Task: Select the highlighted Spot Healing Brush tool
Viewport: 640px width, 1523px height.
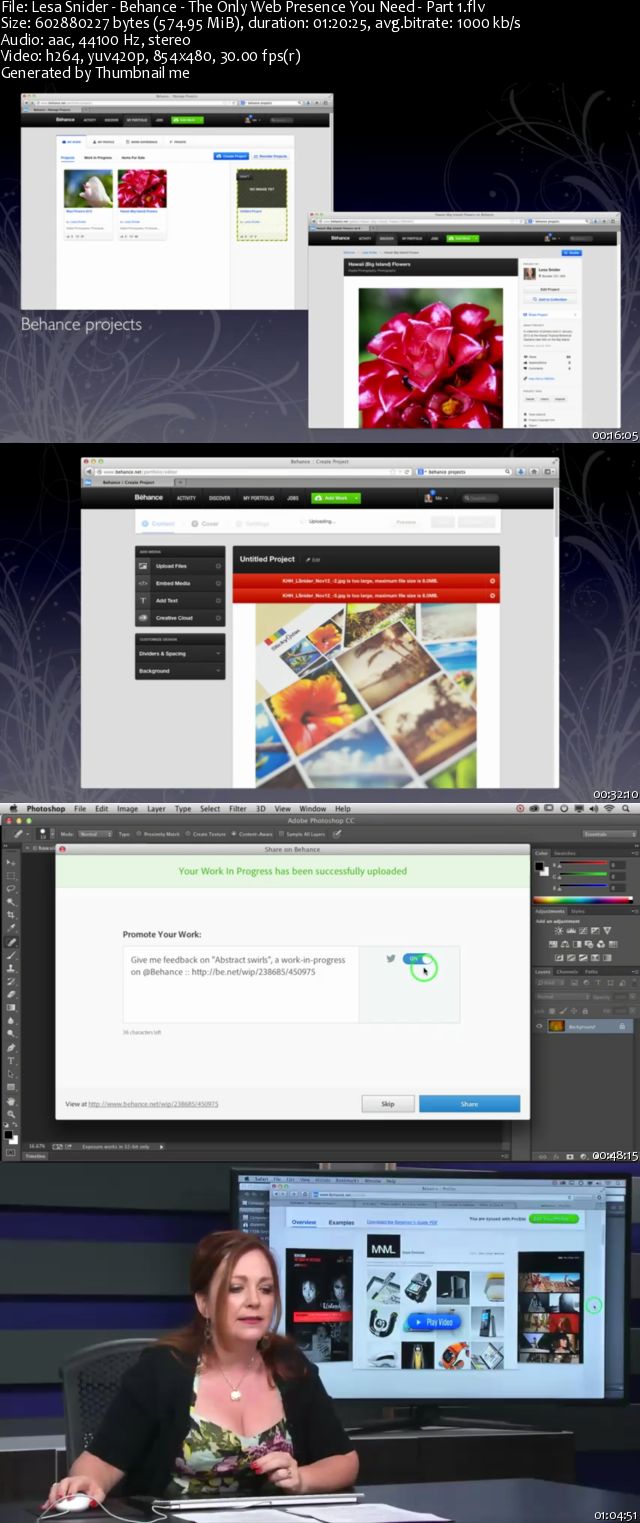Action: pyautogui.click(x=11, y=942)
